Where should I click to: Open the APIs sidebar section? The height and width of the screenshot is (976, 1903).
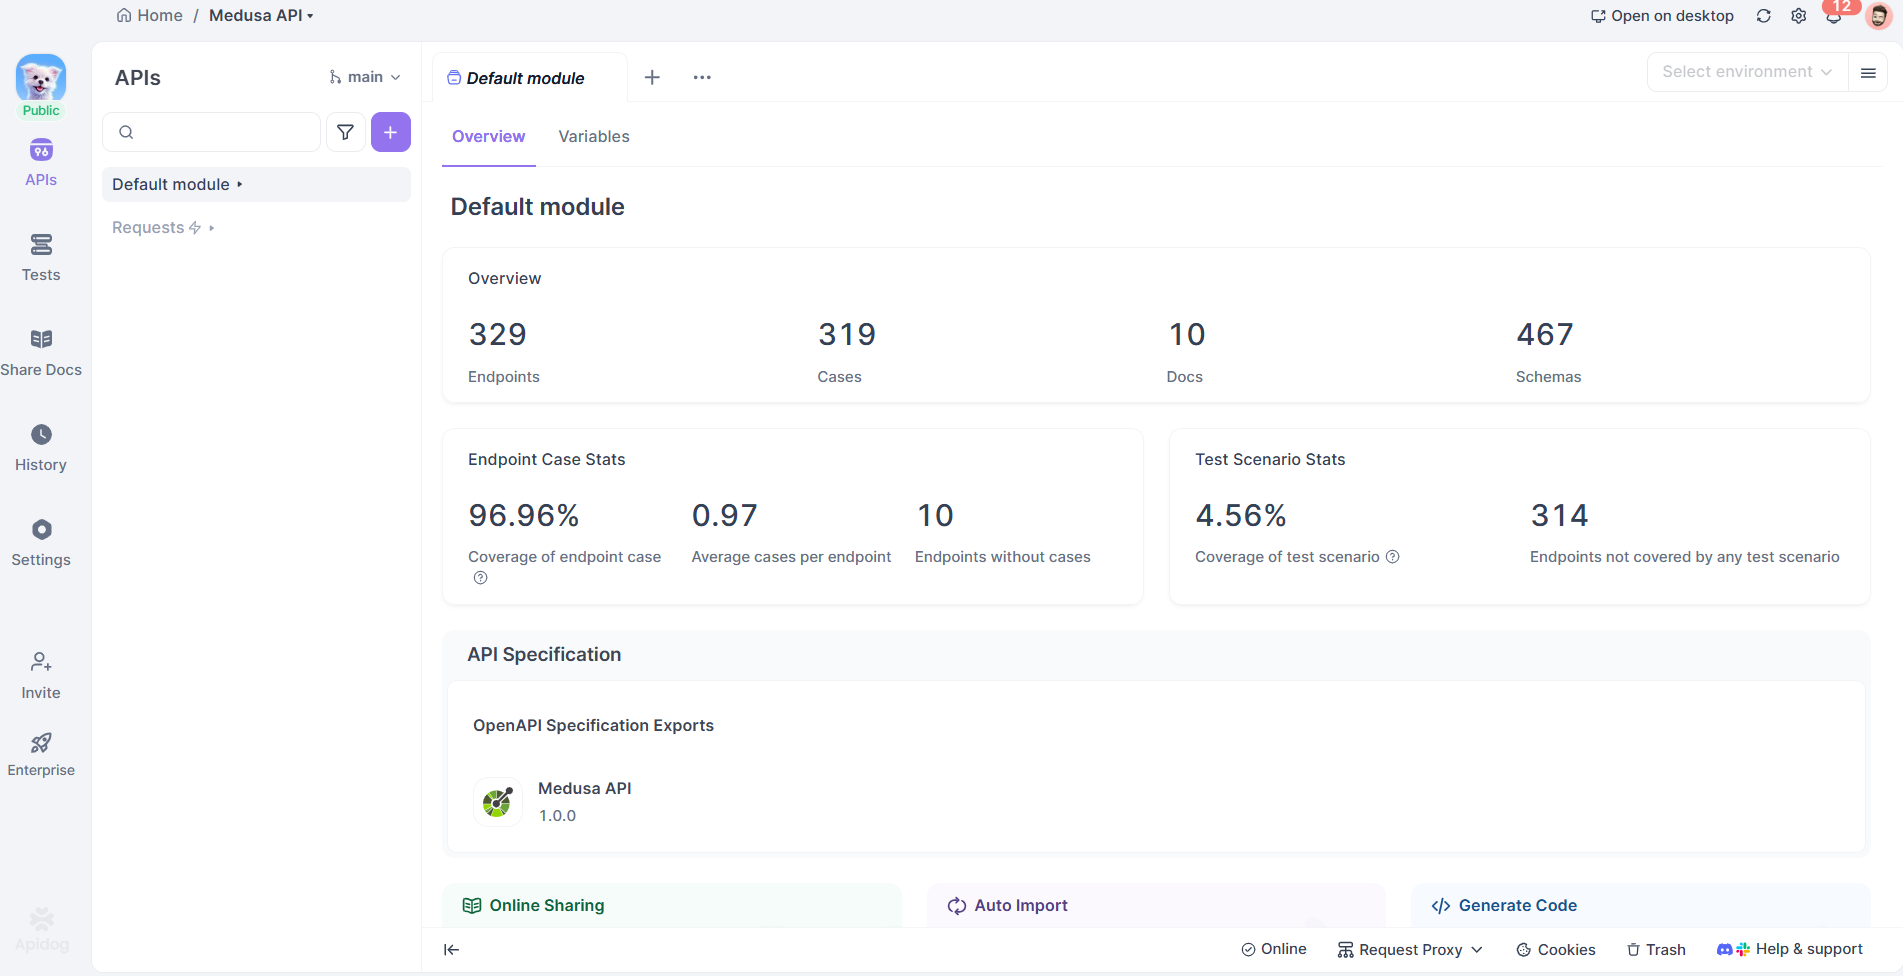pos(41,163)
